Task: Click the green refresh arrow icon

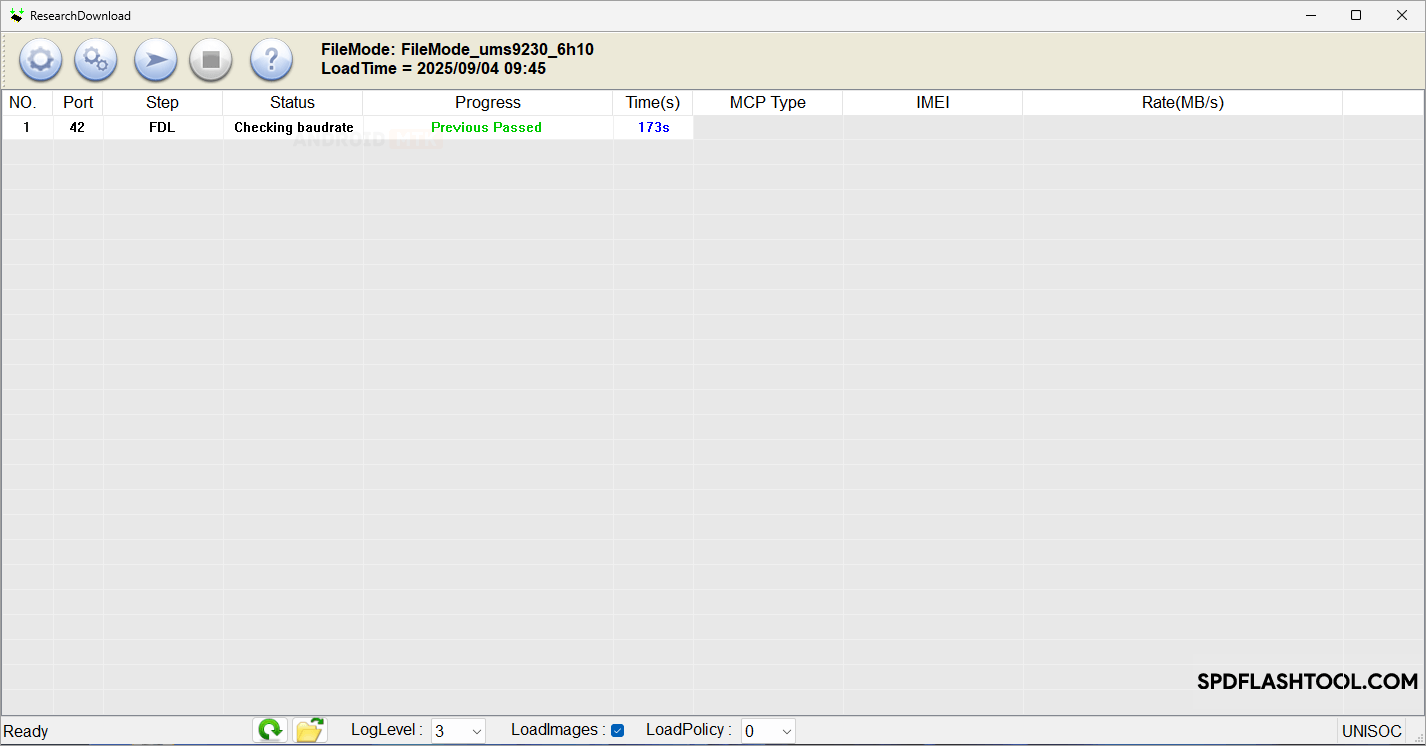Action: pos(270,730)
